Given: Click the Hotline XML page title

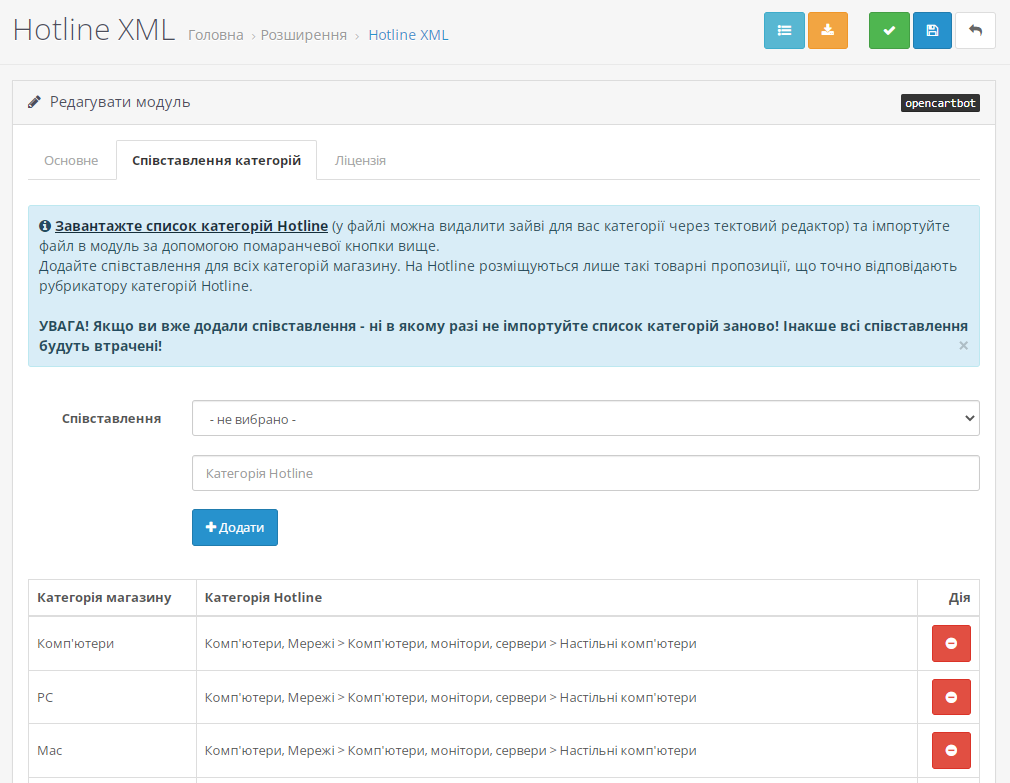Looking at the screenshot, I should click(93, 30).
